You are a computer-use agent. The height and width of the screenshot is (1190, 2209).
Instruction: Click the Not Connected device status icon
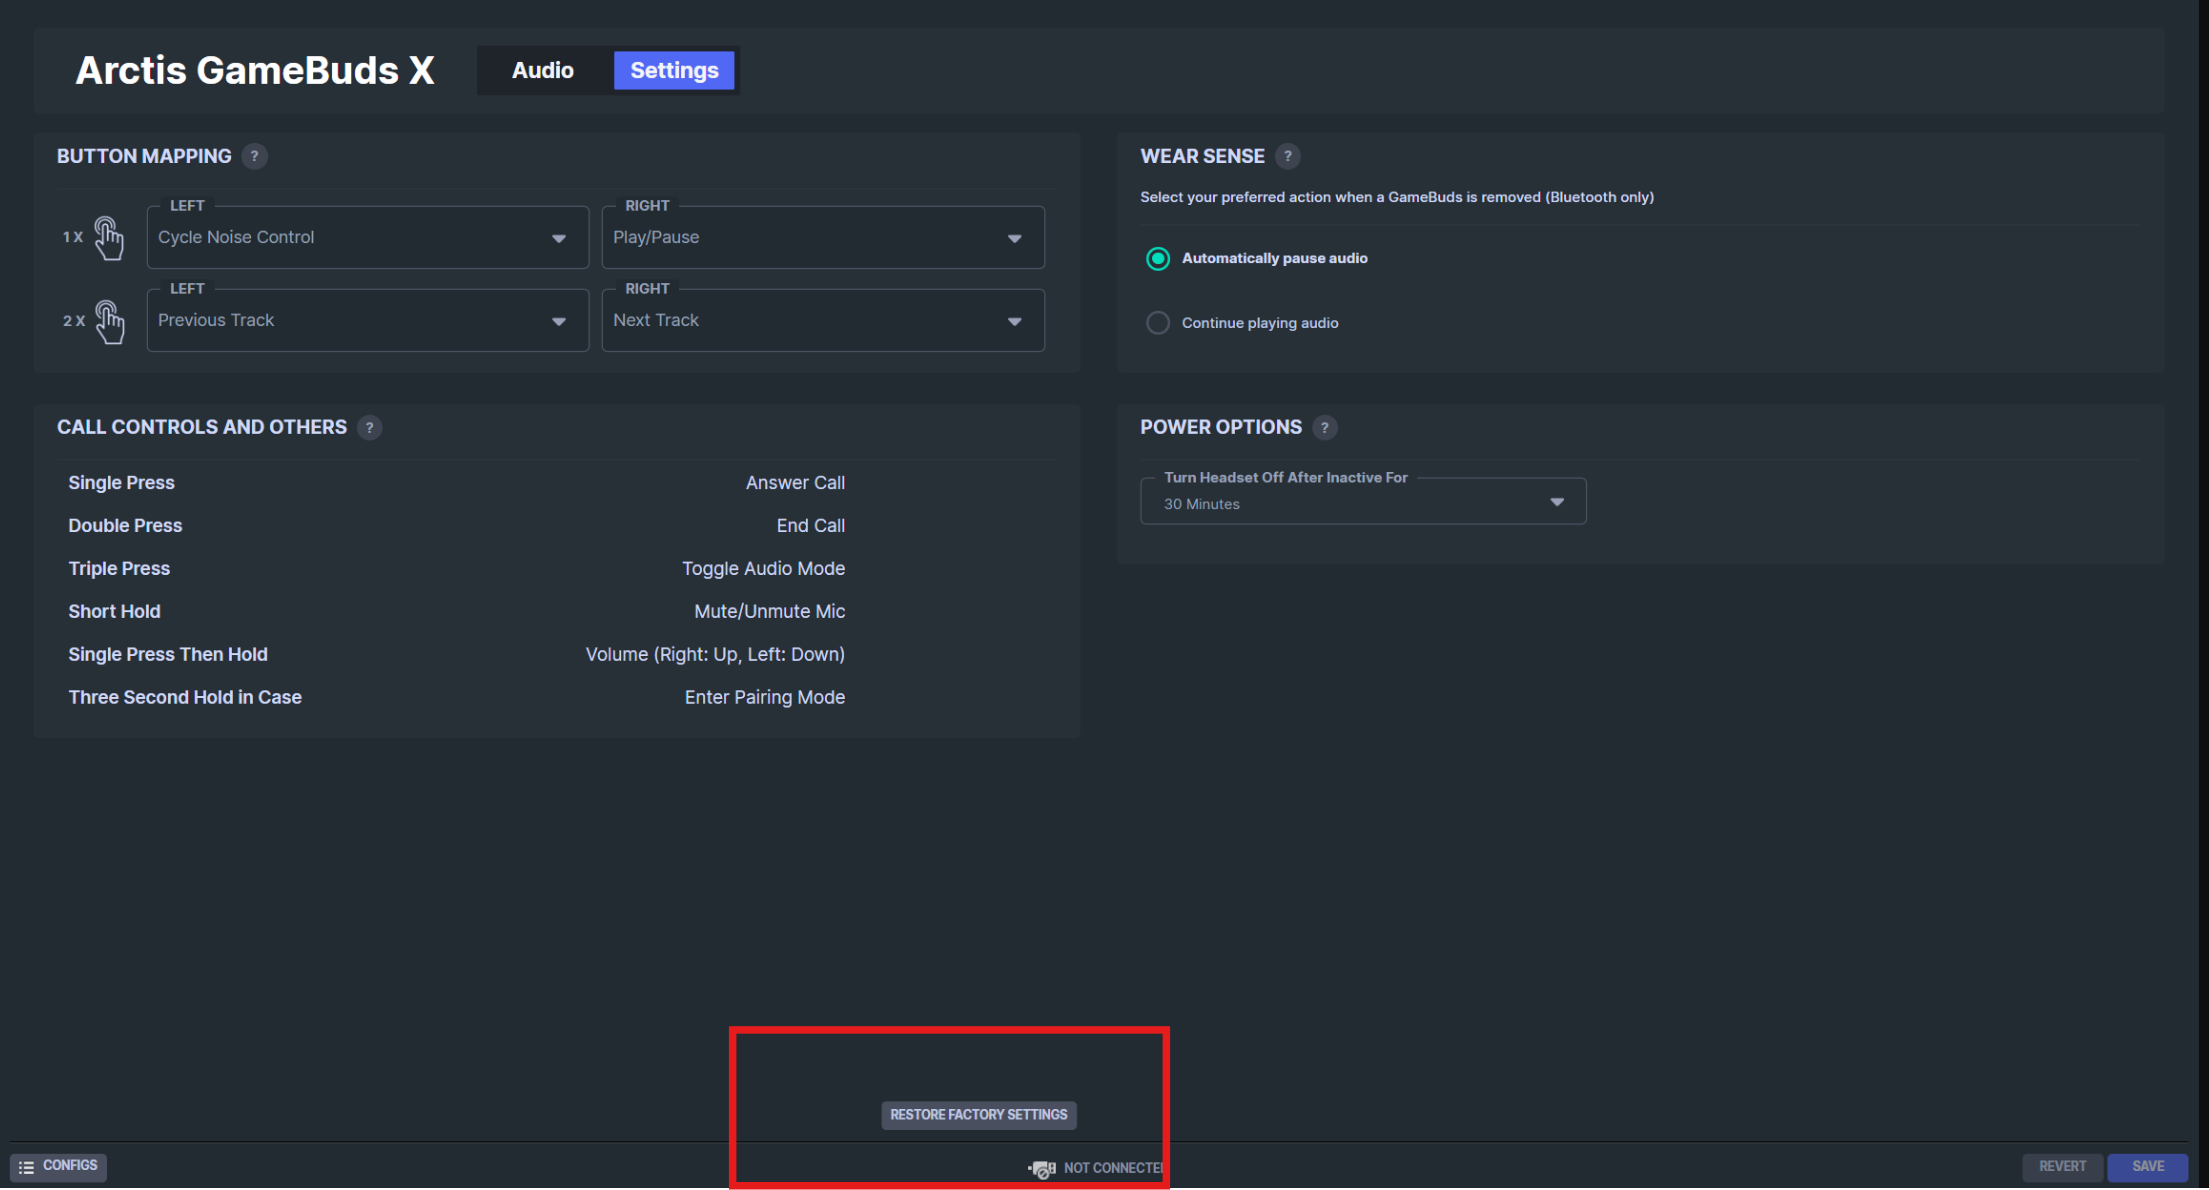tap(1042, 1168)
